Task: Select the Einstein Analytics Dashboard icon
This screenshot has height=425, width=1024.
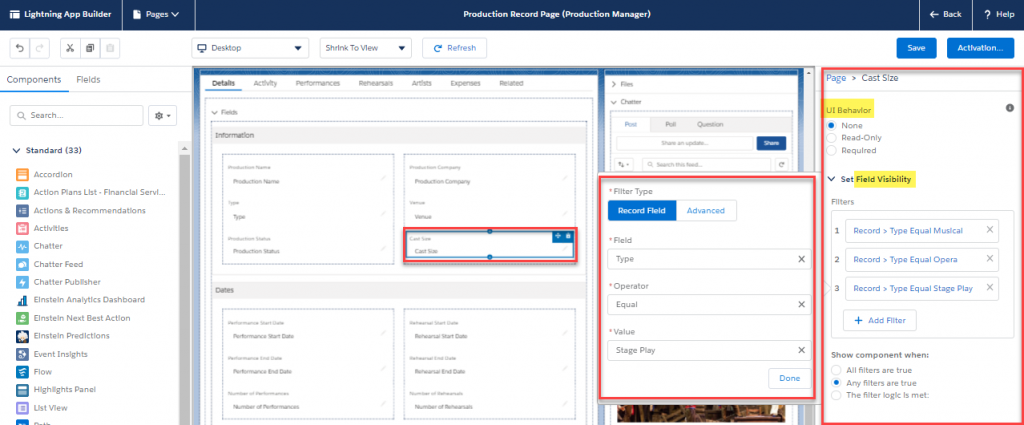Action: [22, 300]
